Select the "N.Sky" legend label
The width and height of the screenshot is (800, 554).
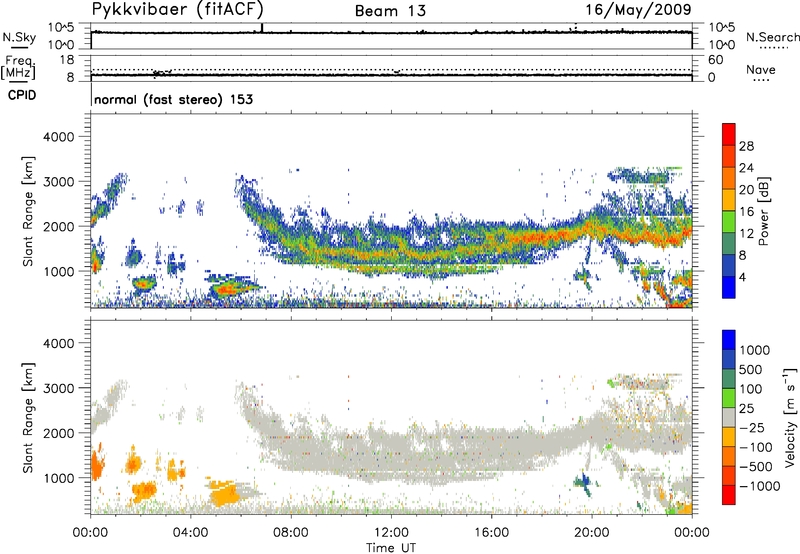click(x=19, y=37)
